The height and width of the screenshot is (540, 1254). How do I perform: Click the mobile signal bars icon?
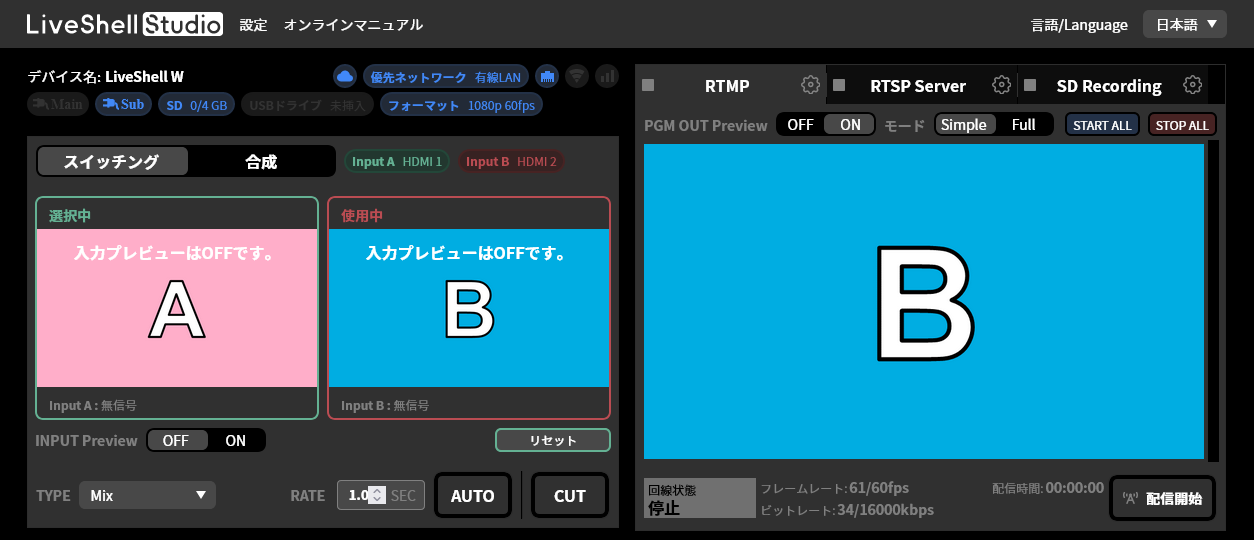coord(607,76)
